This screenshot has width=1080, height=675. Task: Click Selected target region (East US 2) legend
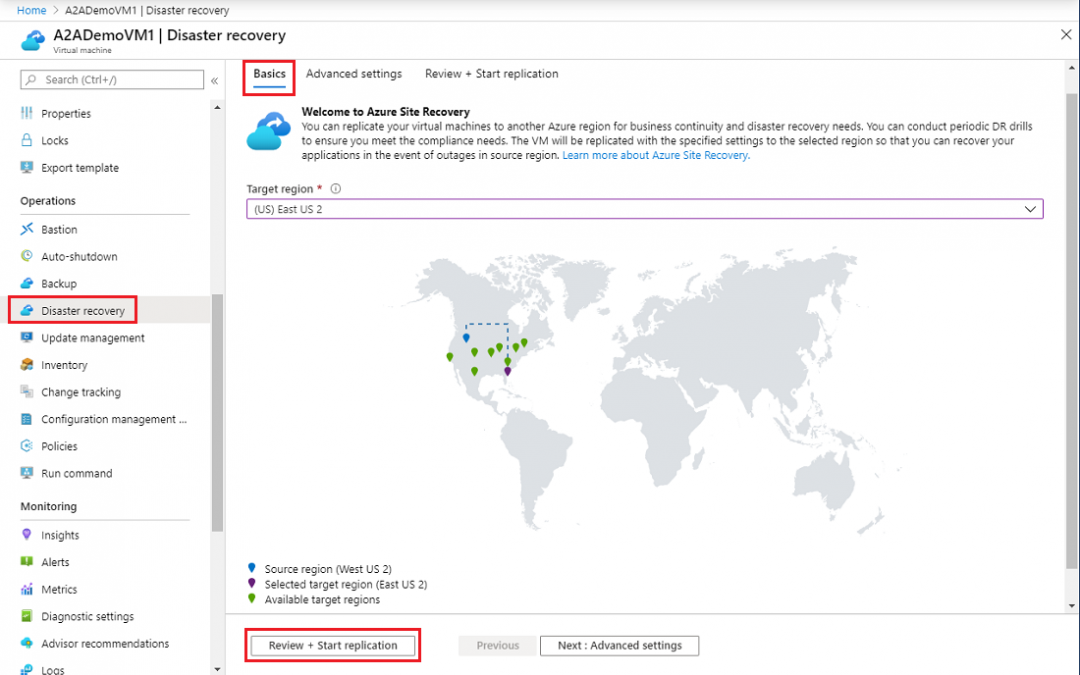tap(346, 584)
